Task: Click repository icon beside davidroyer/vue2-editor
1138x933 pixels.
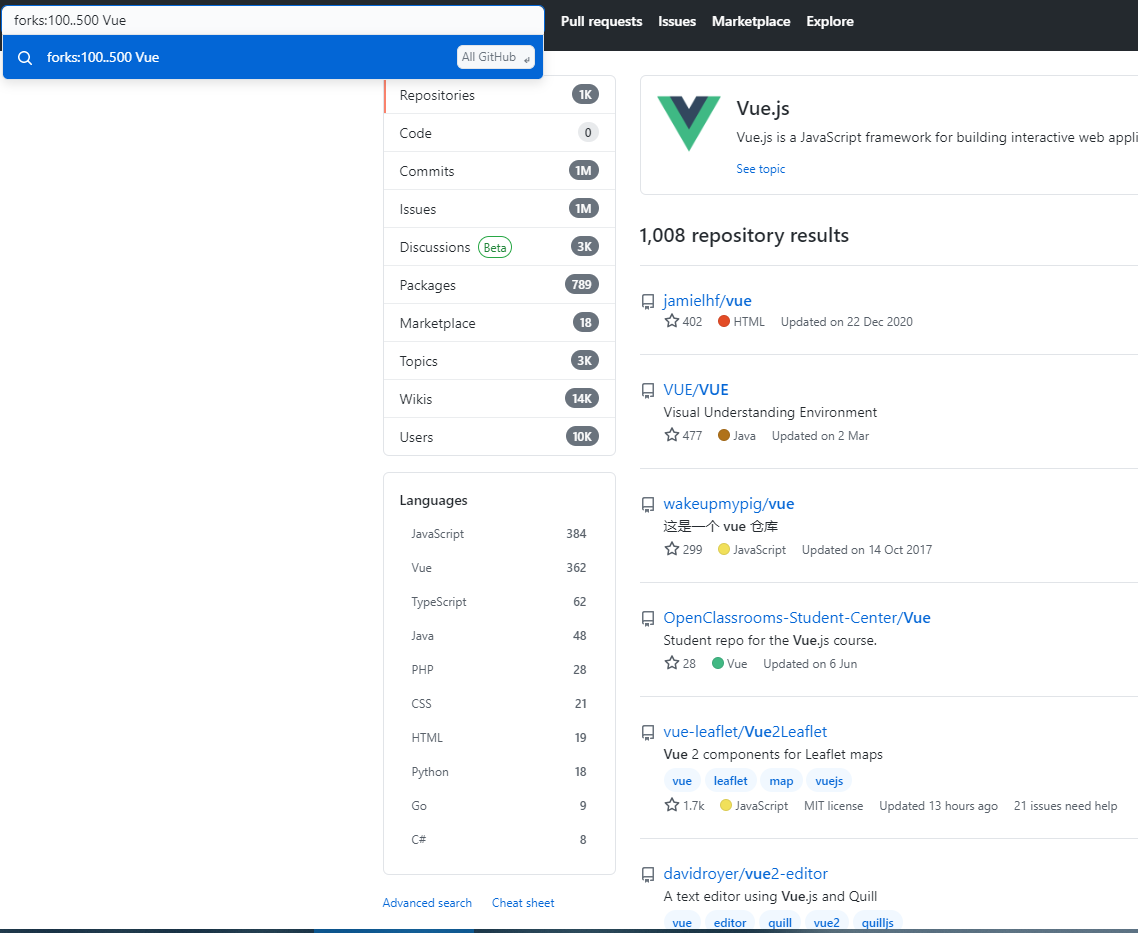Action: 648,875
